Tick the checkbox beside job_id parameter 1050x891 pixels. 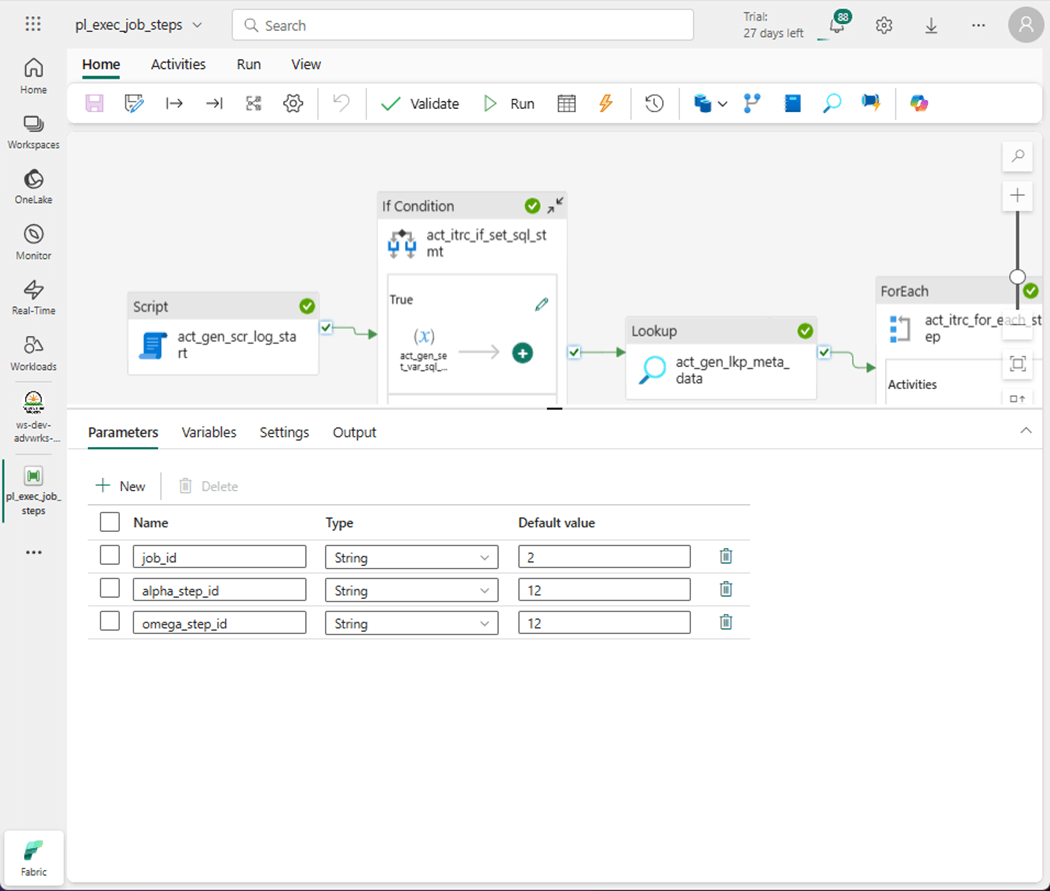[x=110, y=557]
